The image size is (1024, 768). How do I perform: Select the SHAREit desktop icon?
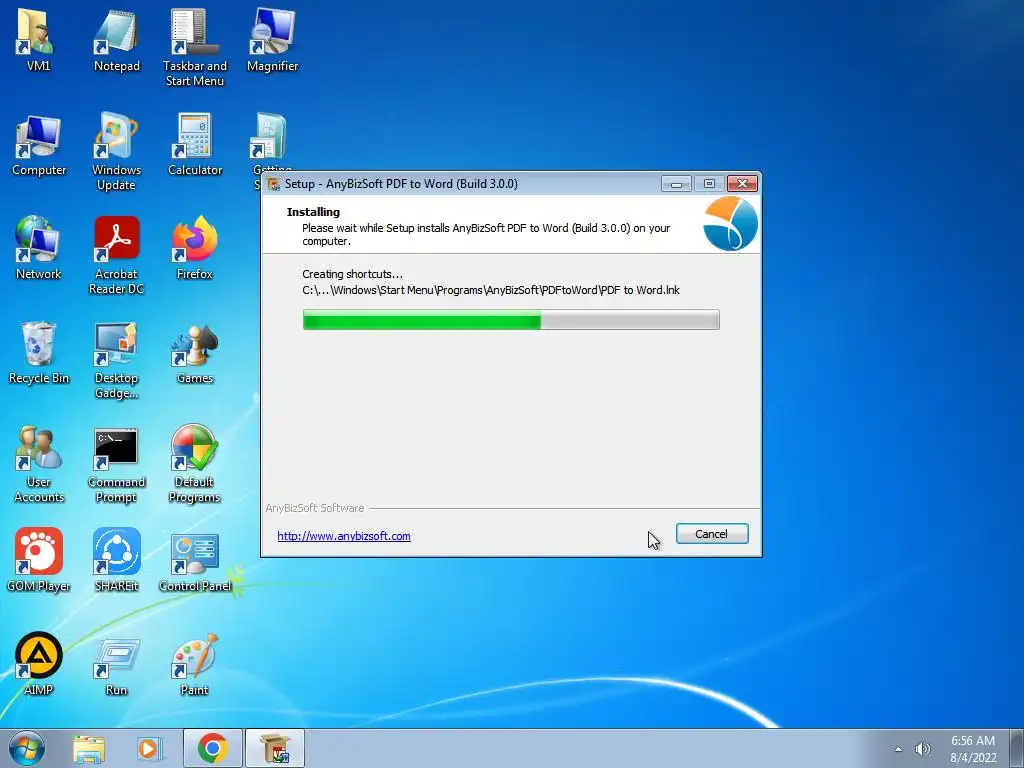click(116, 560)
